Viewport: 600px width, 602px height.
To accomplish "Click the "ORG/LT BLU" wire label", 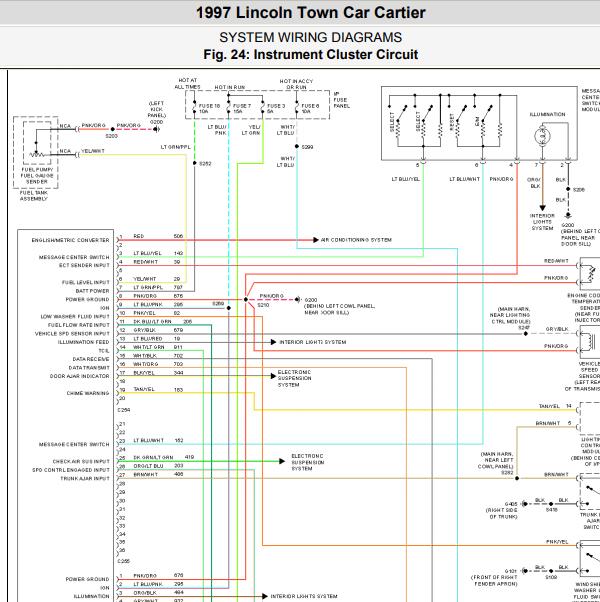I will pyautogui.click(x=148, y=466).
